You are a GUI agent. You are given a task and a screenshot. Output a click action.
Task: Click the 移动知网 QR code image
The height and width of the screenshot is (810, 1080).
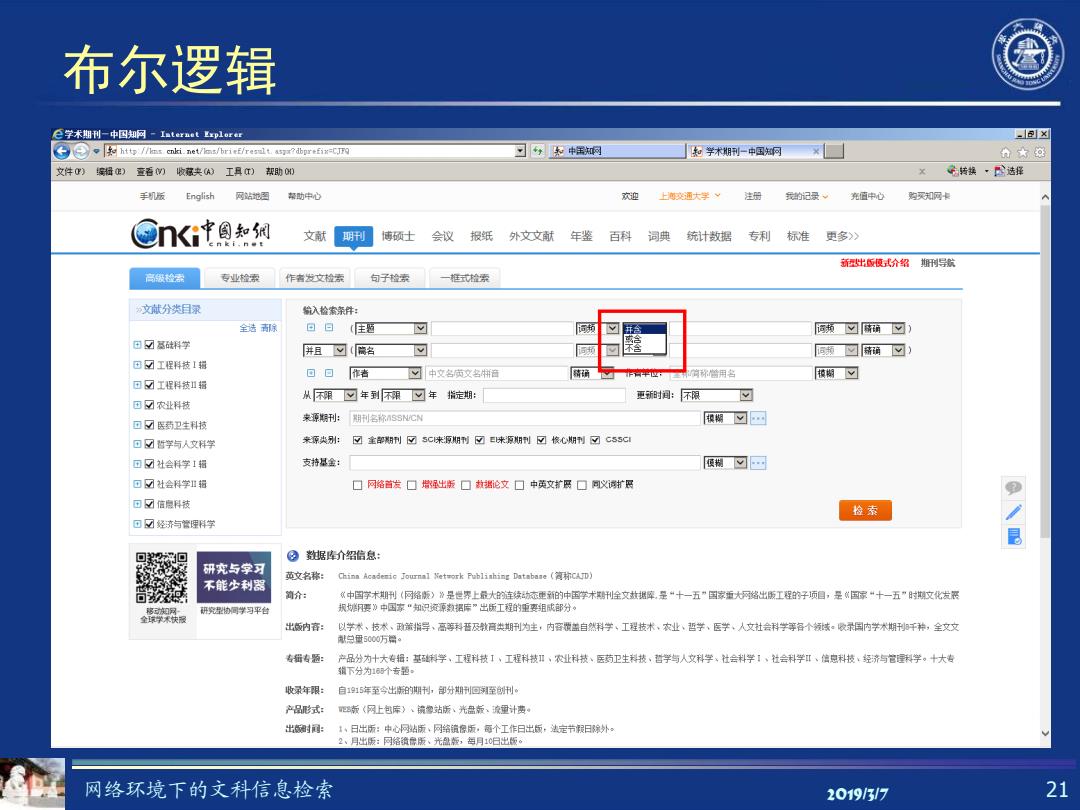click(x=162, y=577)
